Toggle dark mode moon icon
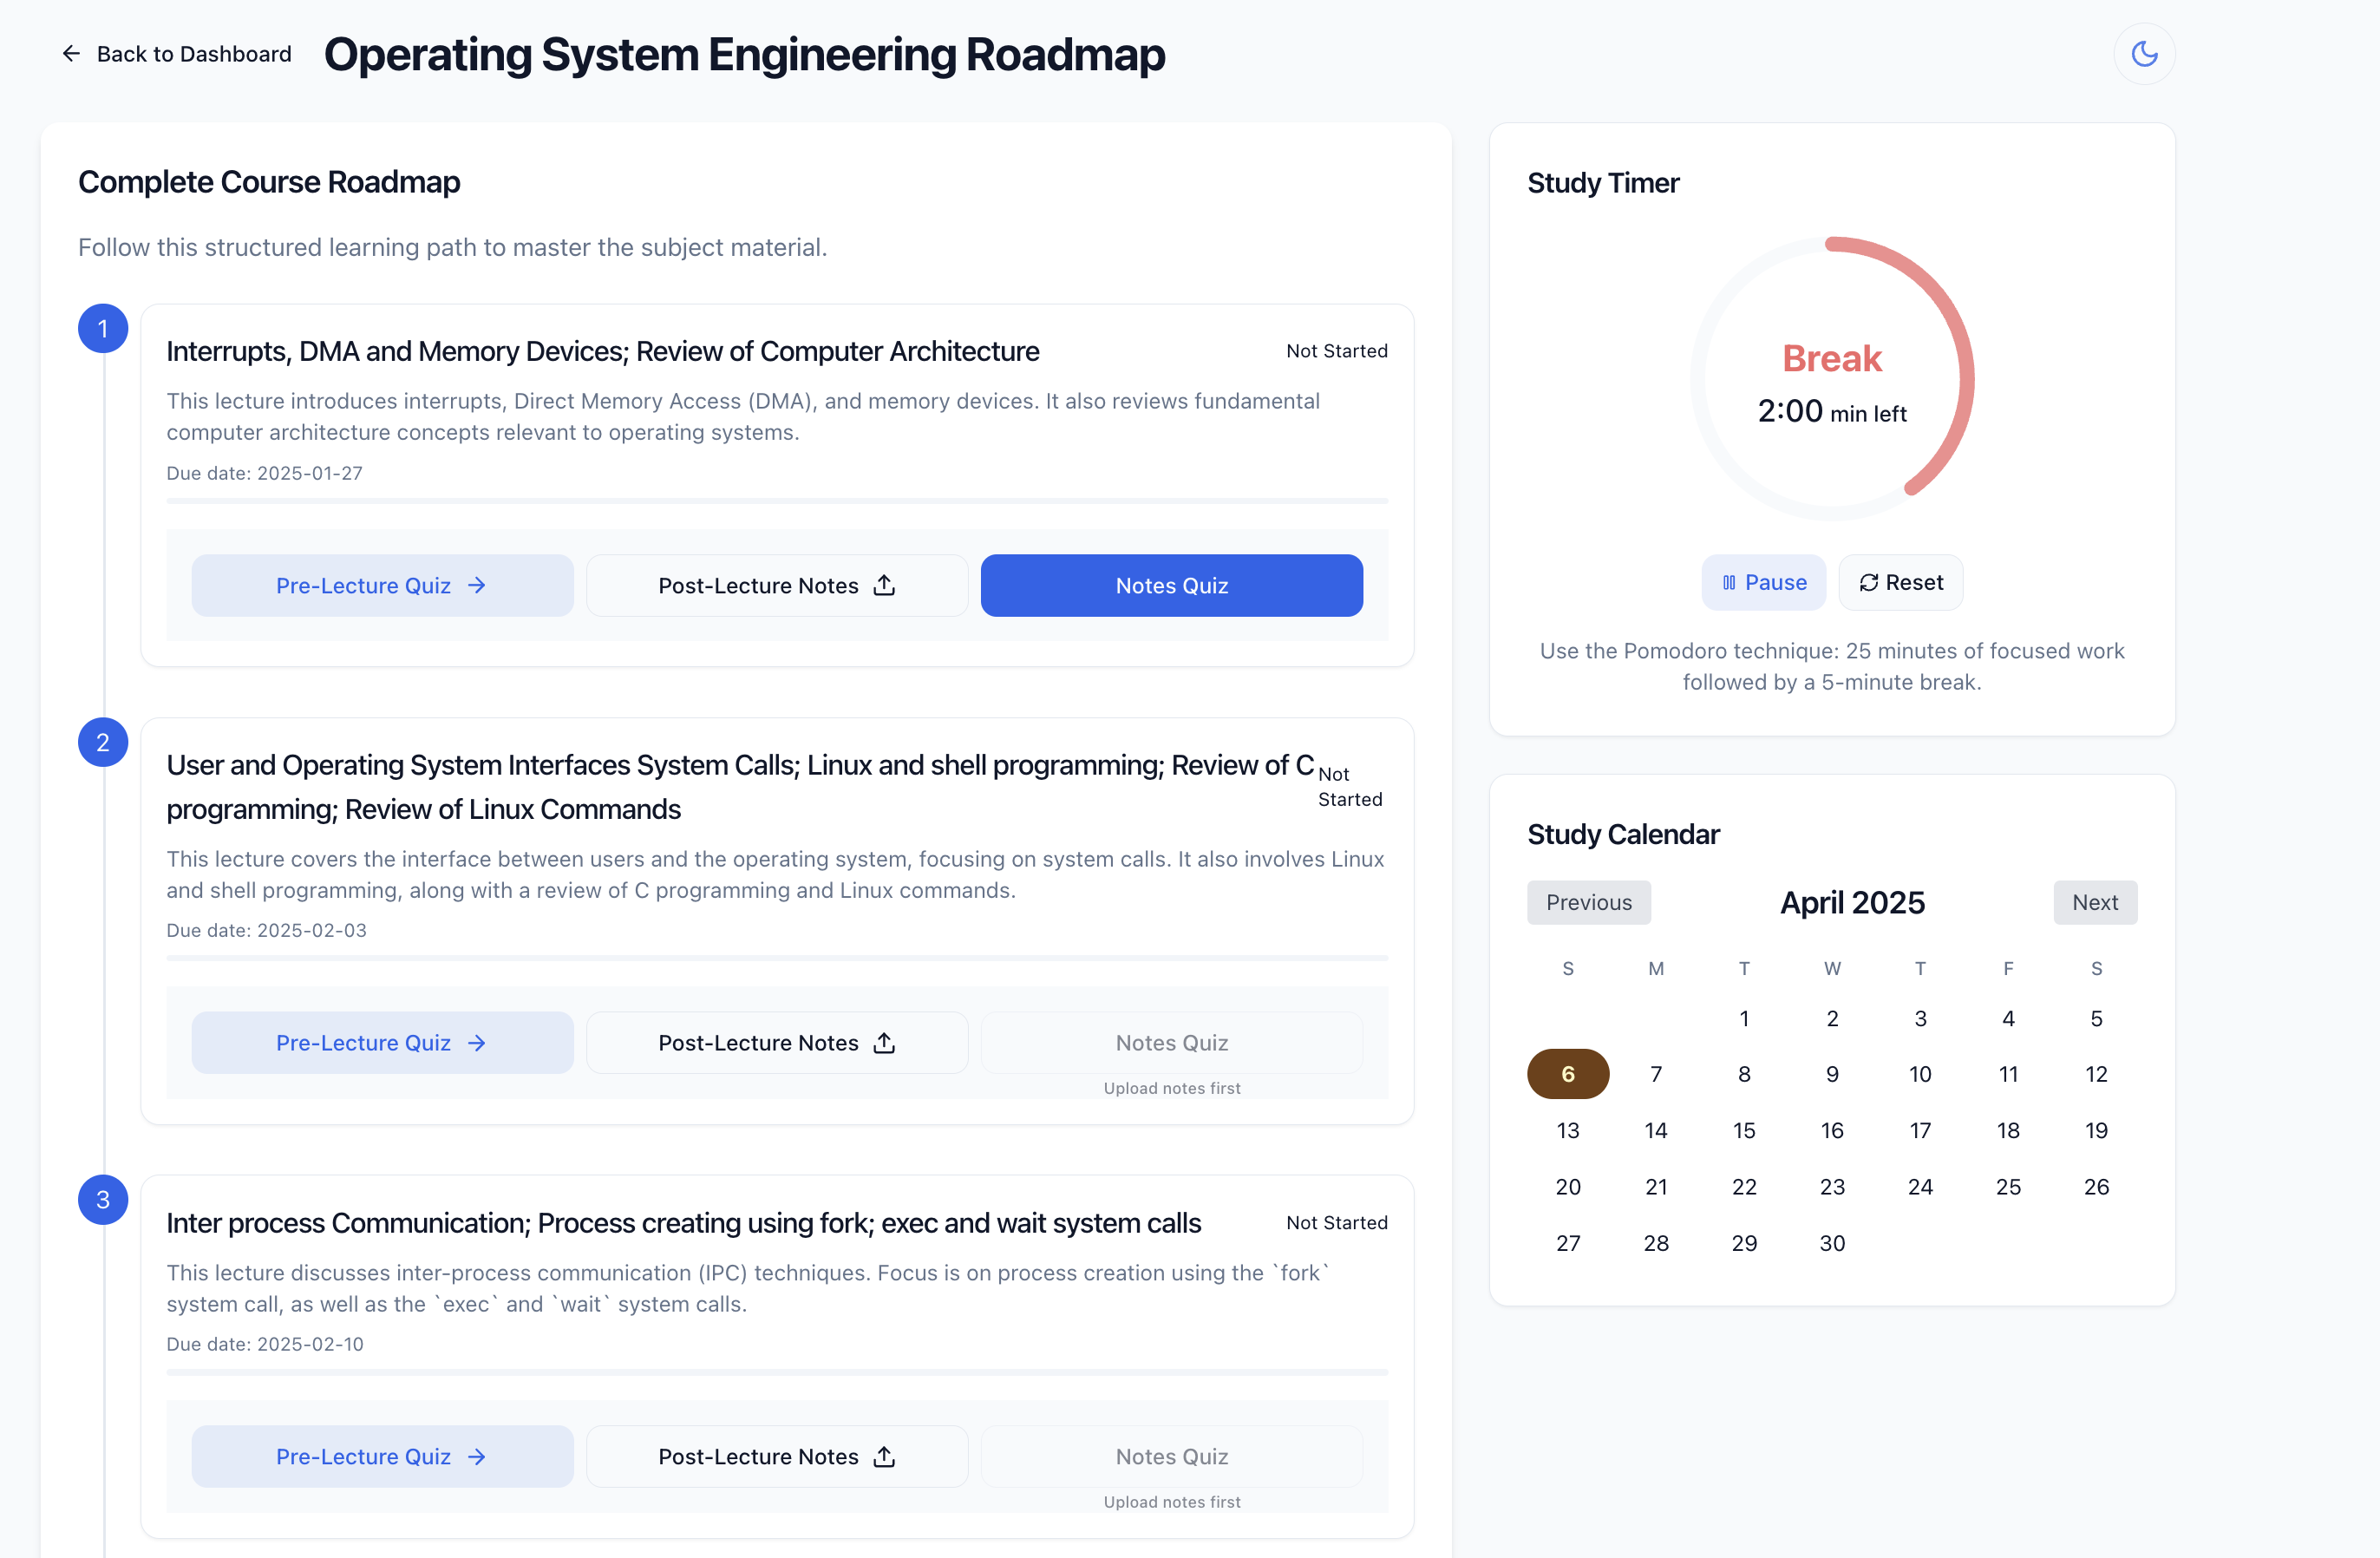Image resolution: width=2380 pixels, height=1558 pixels. 2144,54
